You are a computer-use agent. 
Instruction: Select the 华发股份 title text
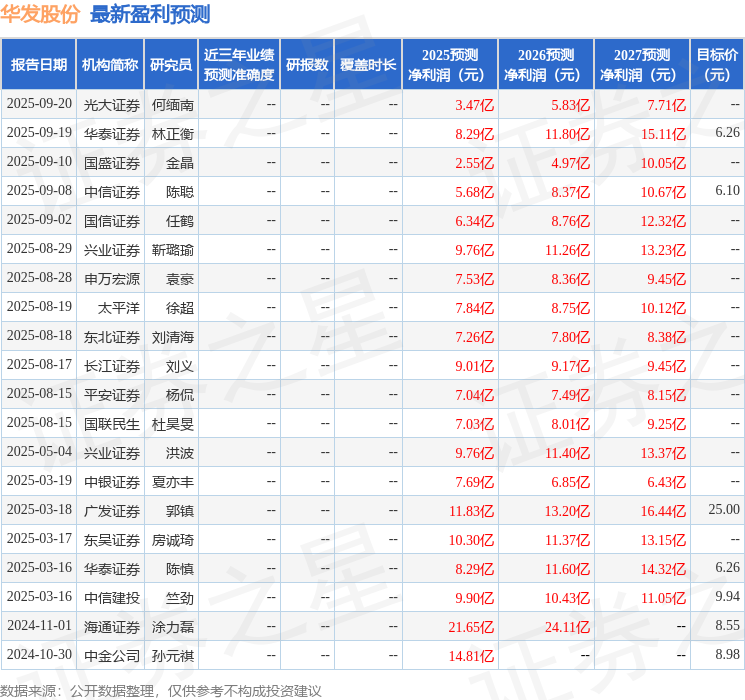coord(40,14)
